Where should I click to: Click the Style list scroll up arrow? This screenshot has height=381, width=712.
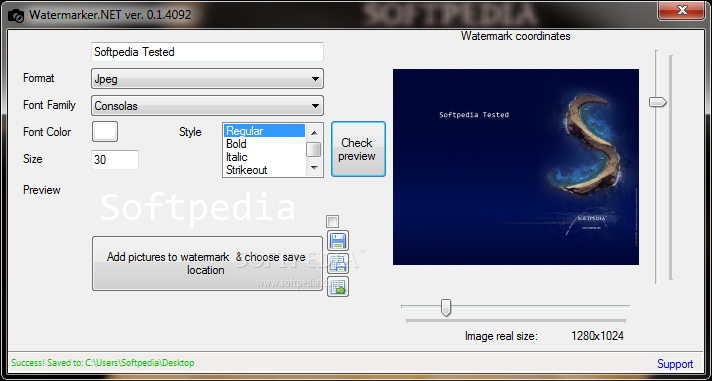pyautogui.click(x=314, y=132)
